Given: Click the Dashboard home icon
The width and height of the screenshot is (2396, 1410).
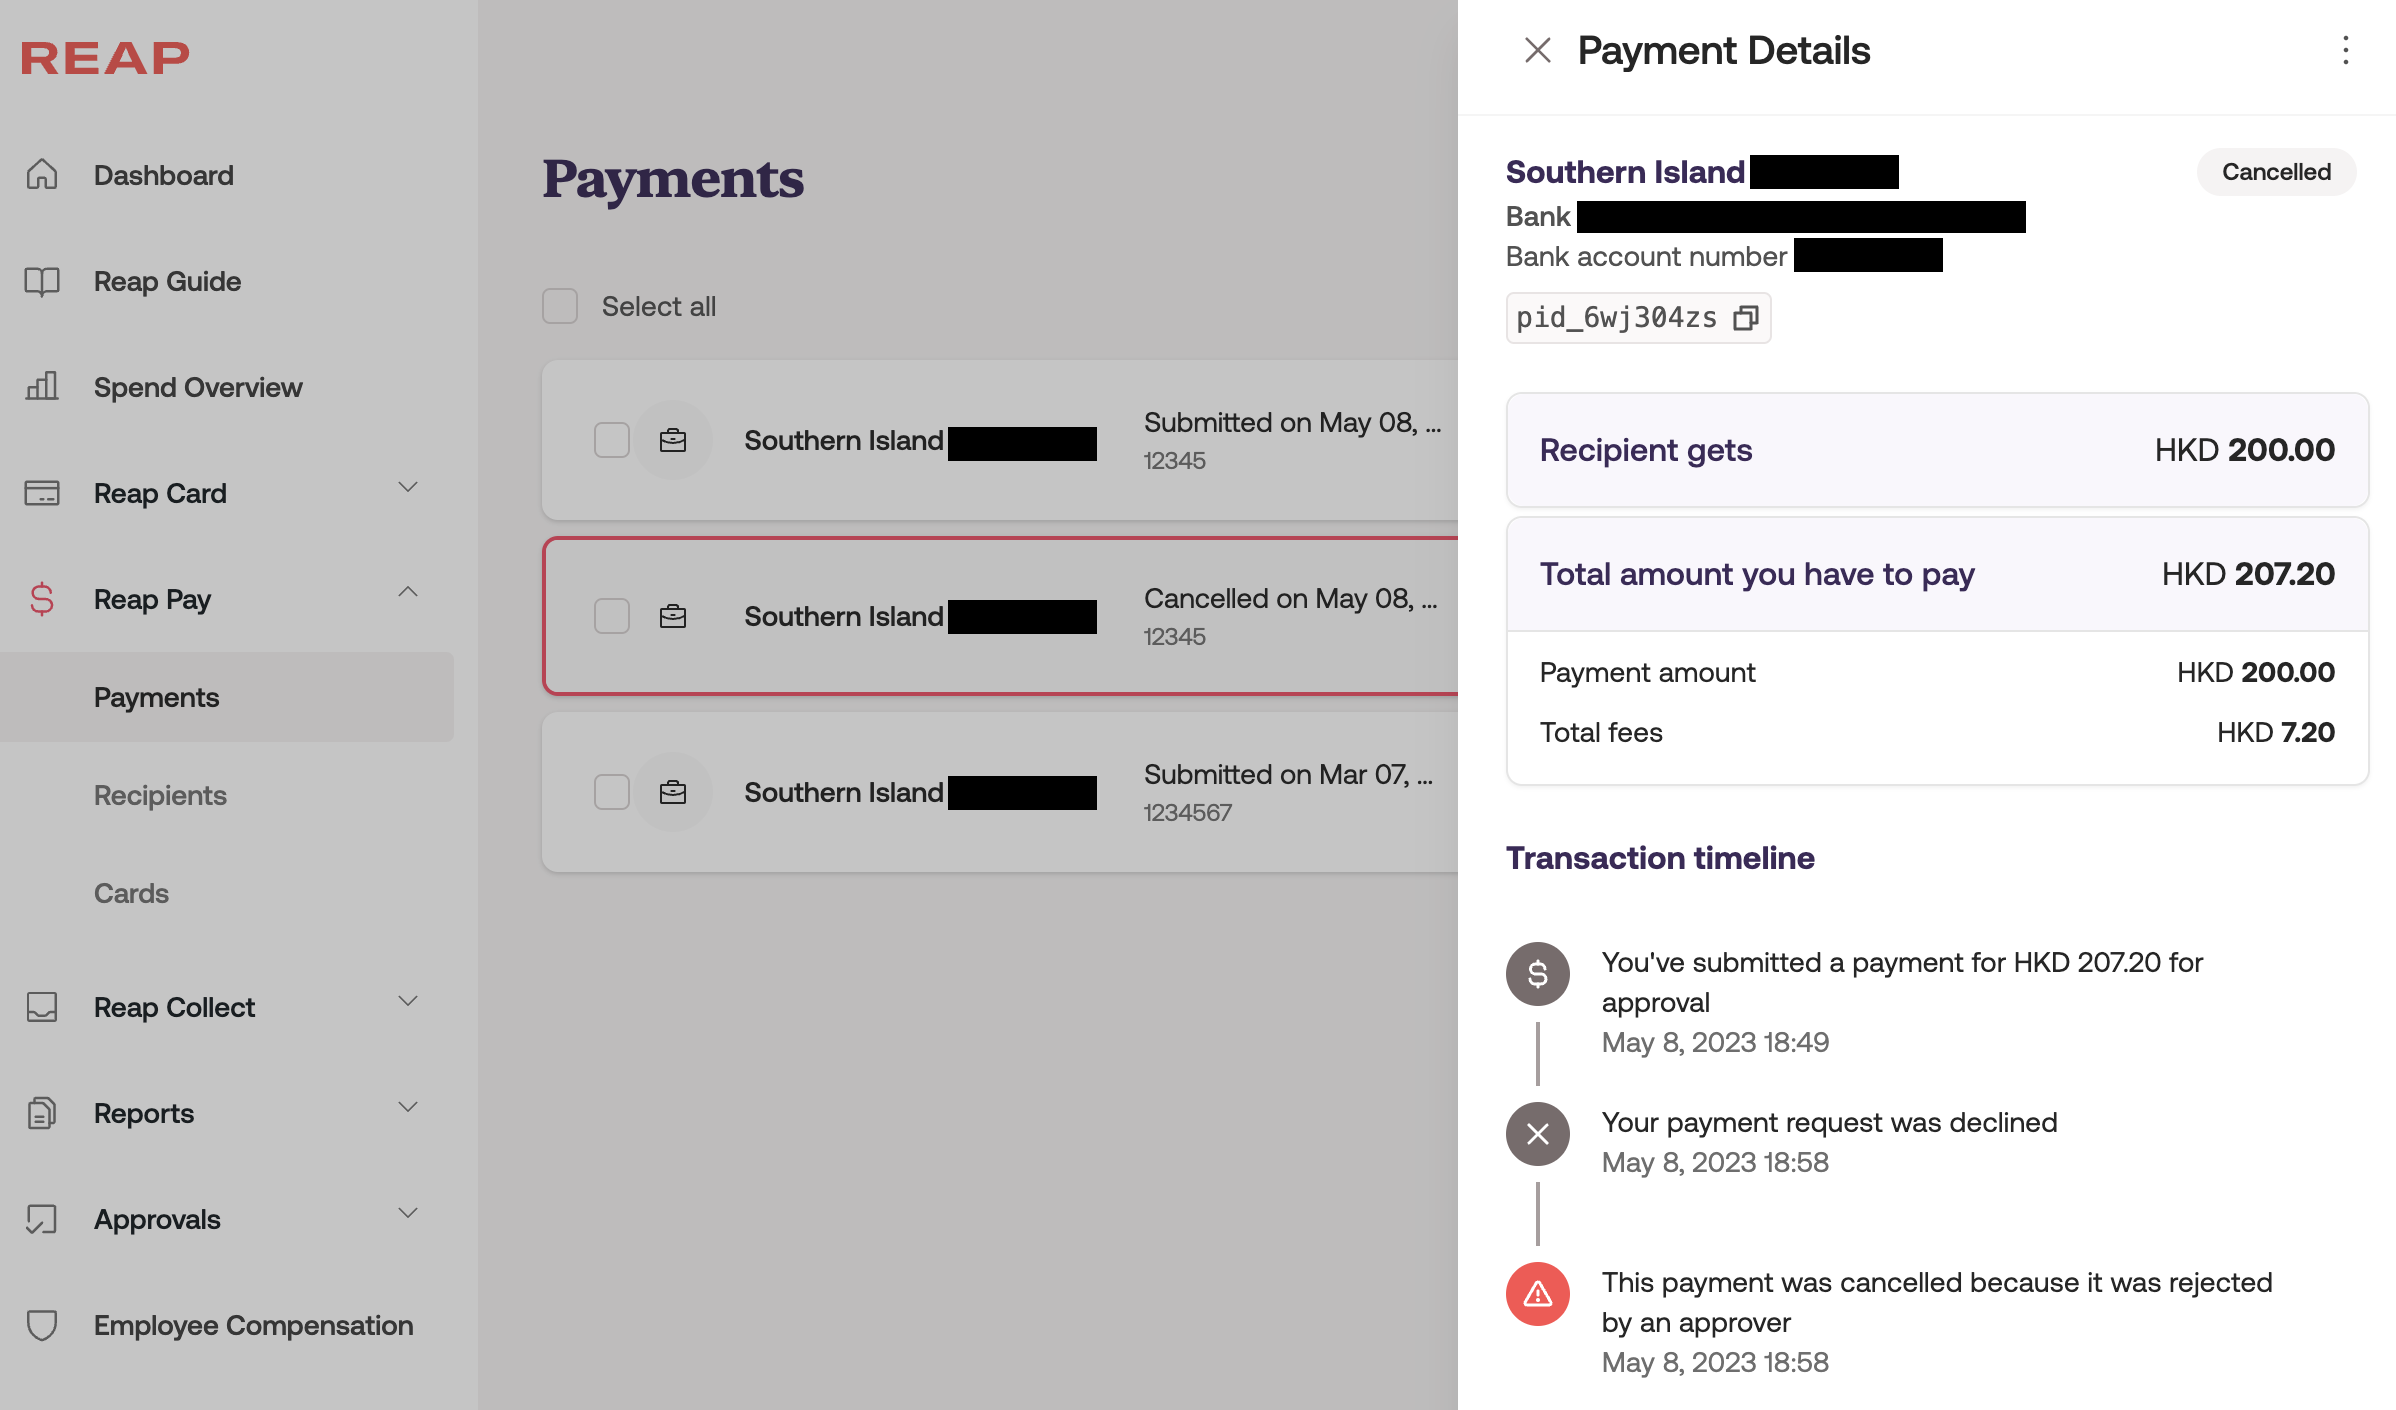Looking at the screenshot, I should pyautogui.click(x=42, y=175).
